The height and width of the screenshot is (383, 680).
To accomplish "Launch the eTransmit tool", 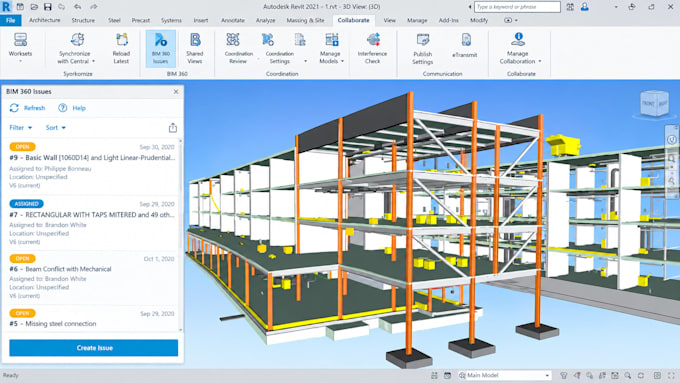I will pyautogui.click(x=465, y=45).
